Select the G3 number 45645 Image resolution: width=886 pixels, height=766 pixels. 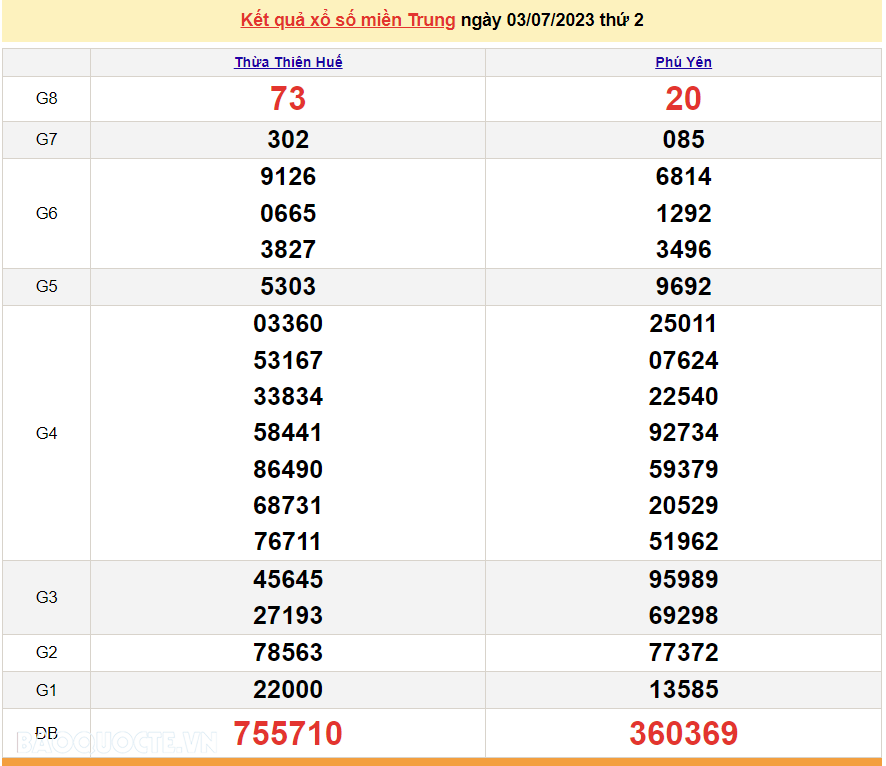(288, 580)
